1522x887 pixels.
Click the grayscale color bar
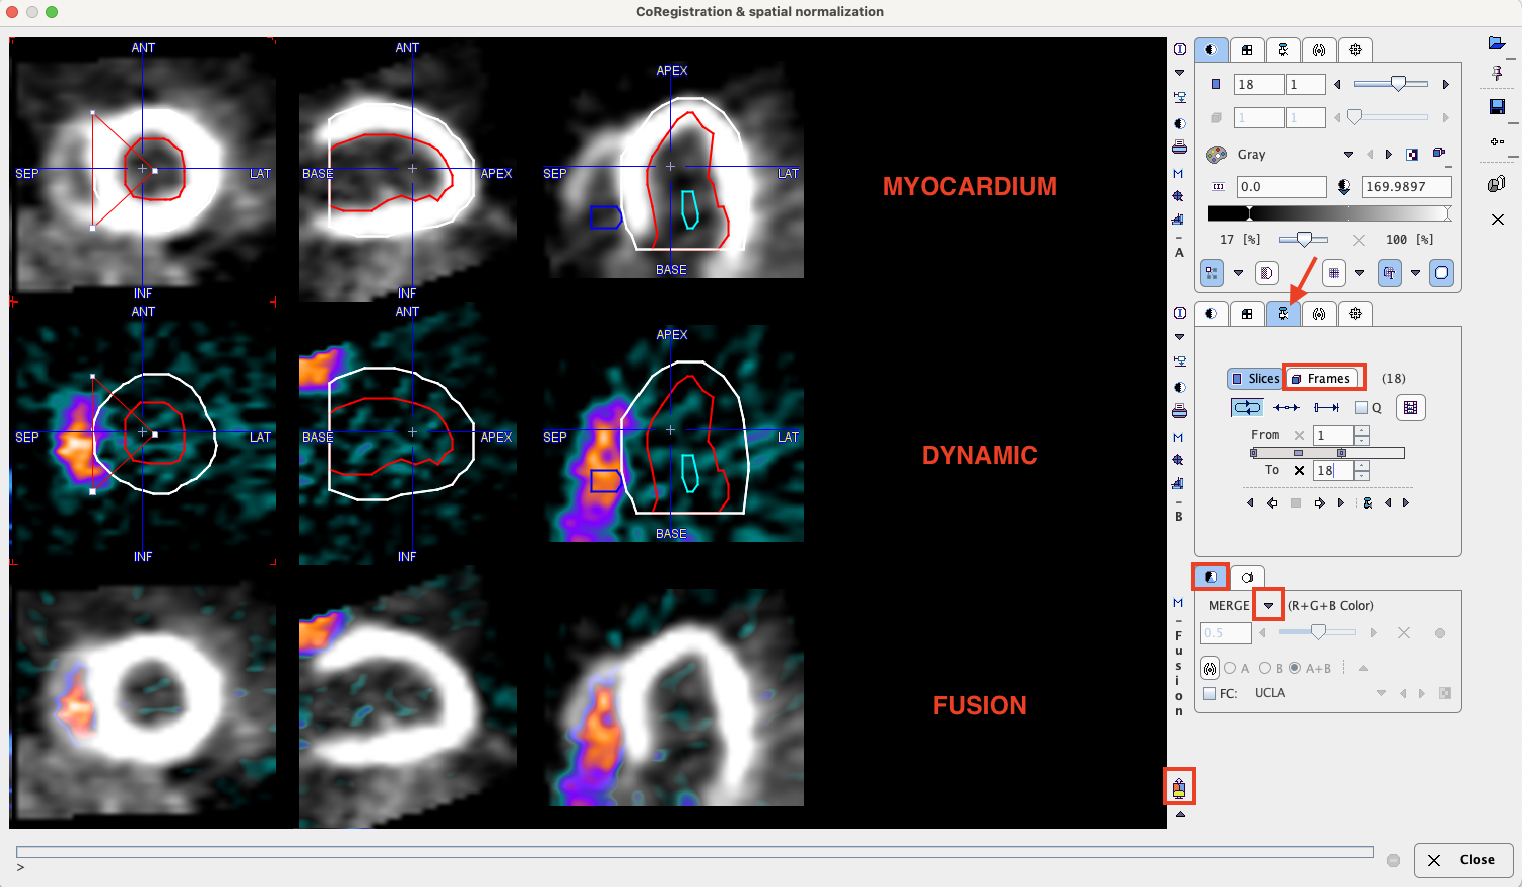[1329, 213]
